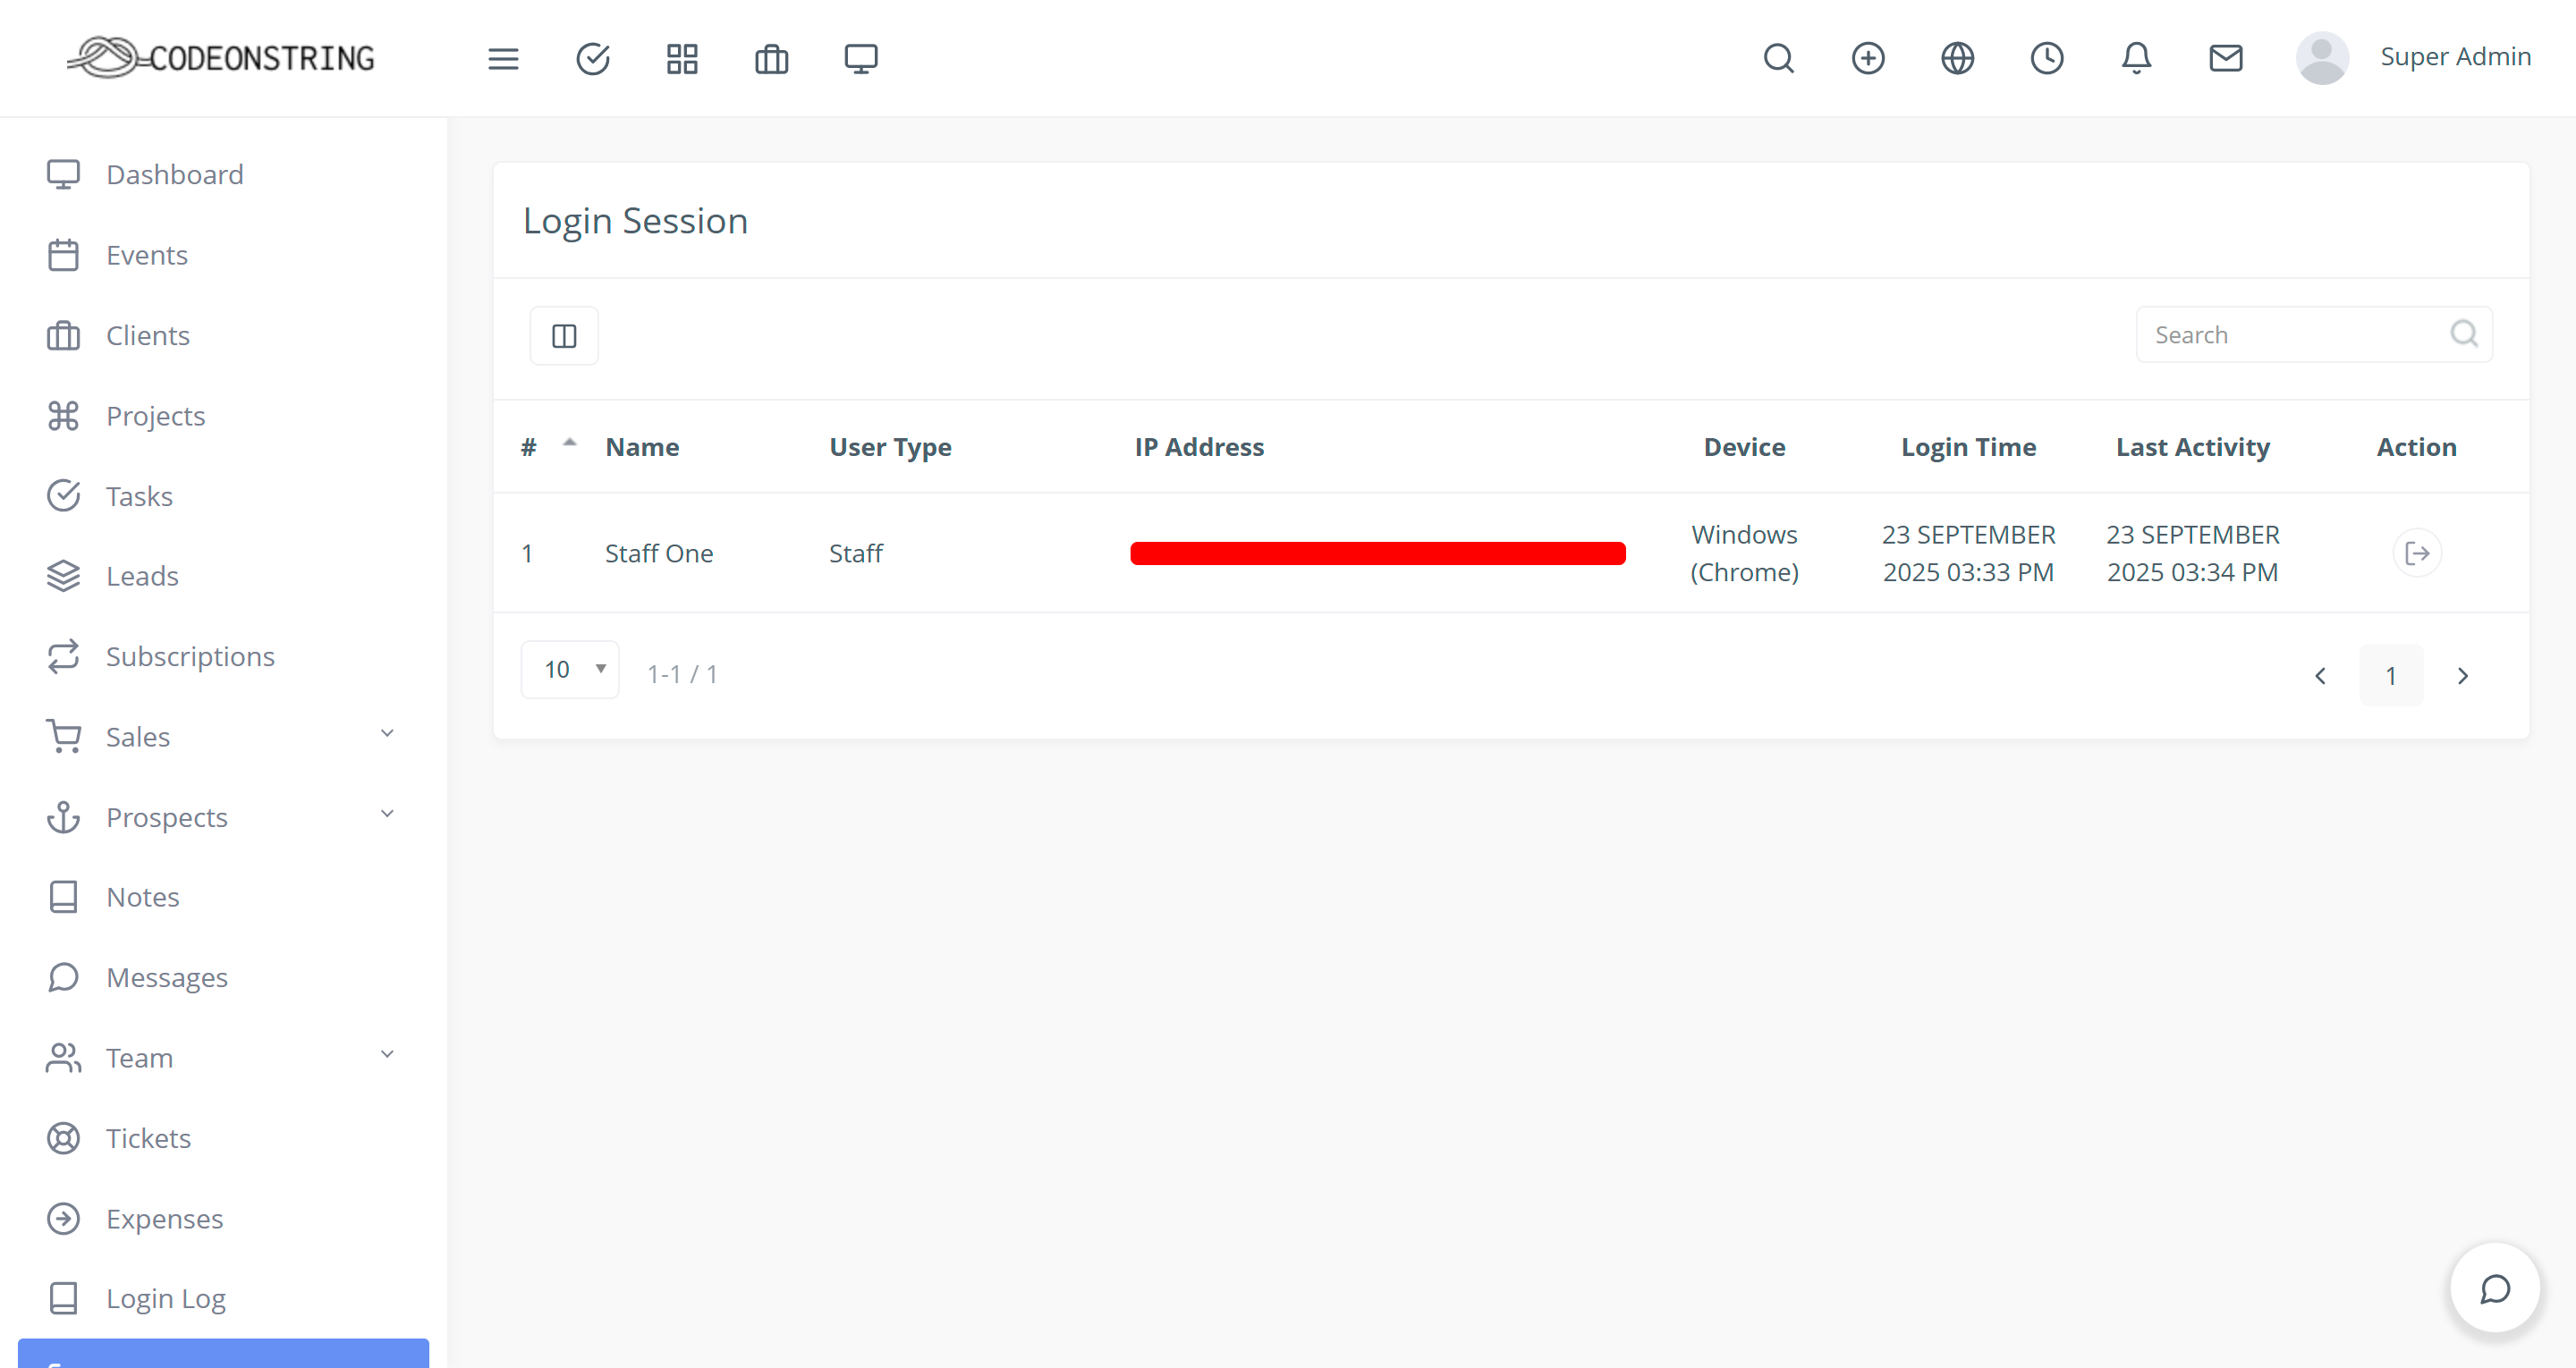Open the tasks checkmark shortcut in top bar
This screenshot has width=2576, height=1368.
pos(593,59)
